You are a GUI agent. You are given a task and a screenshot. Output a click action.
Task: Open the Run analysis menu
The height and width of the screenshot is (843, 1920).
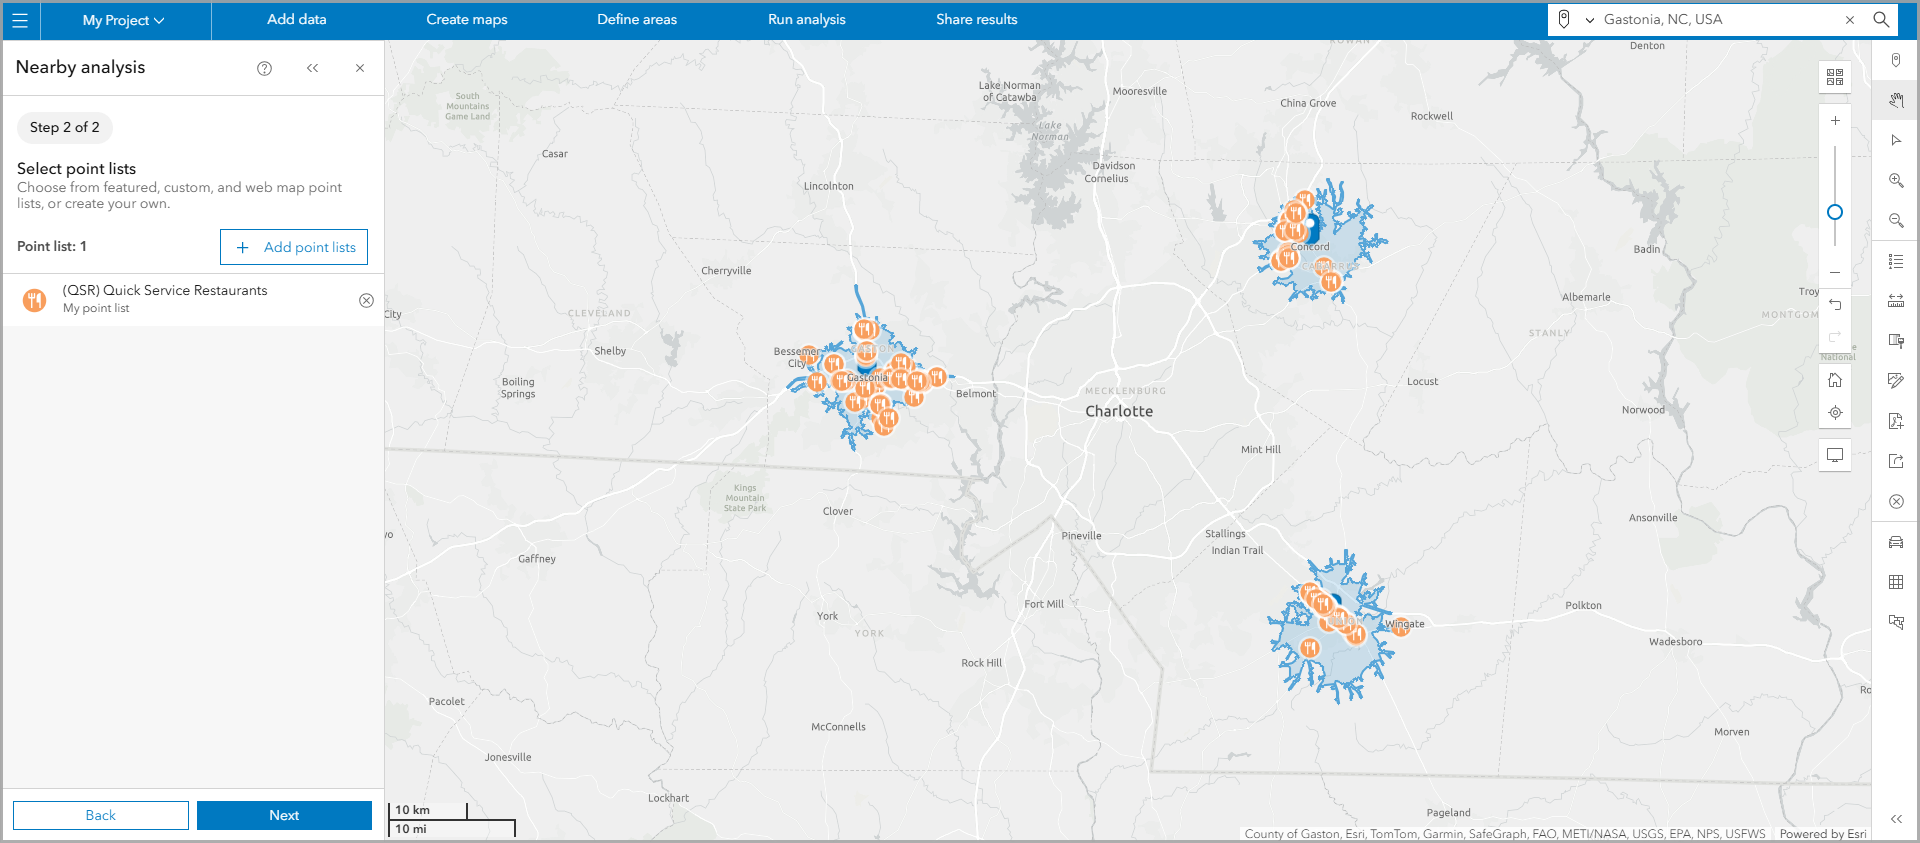coord(807,19)
